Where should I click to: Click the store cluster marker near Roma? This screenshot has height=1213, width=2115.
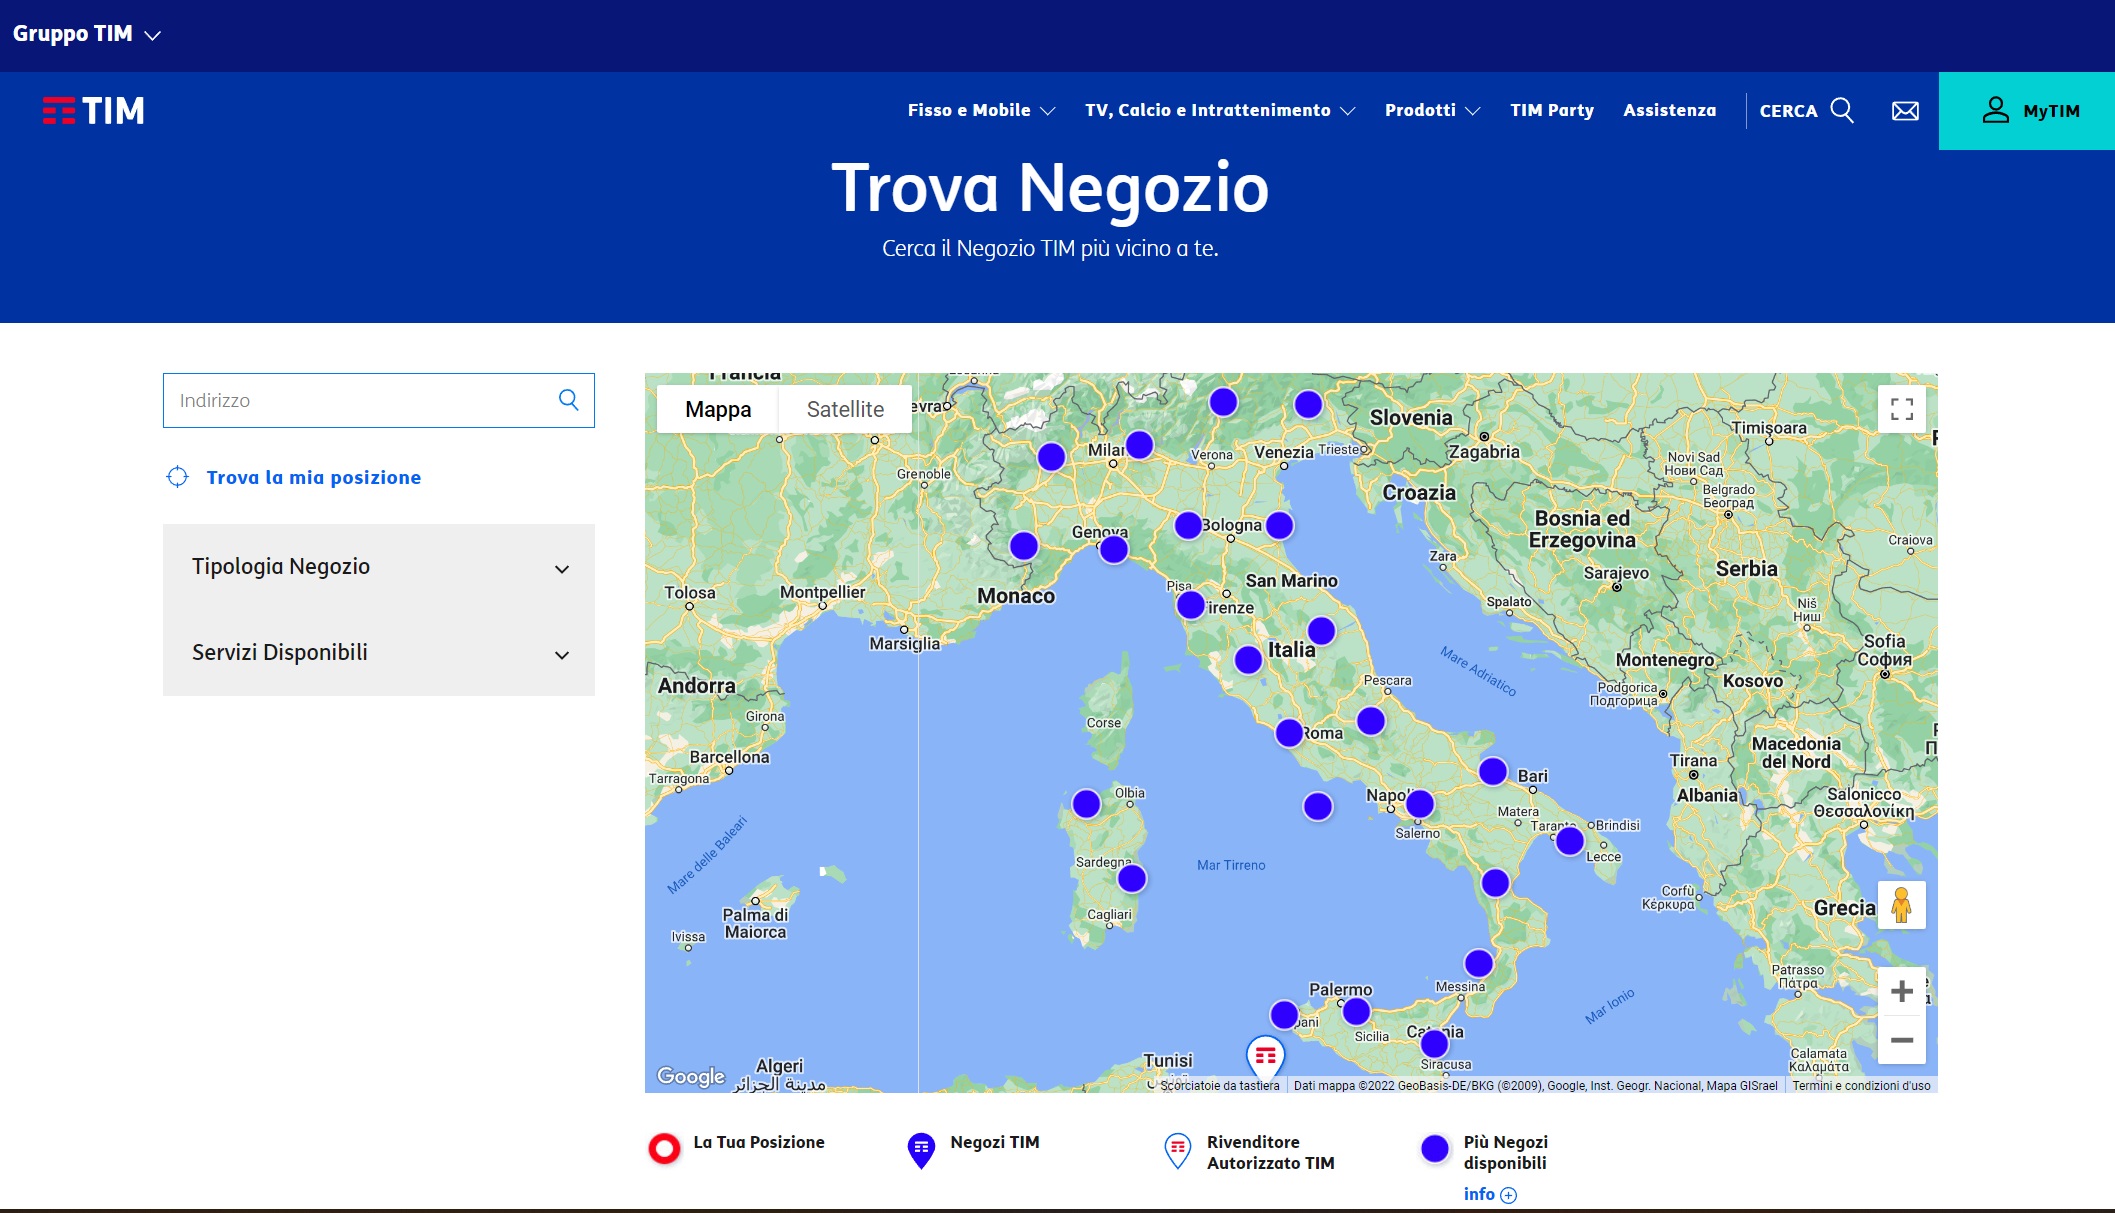[1289, 731]
